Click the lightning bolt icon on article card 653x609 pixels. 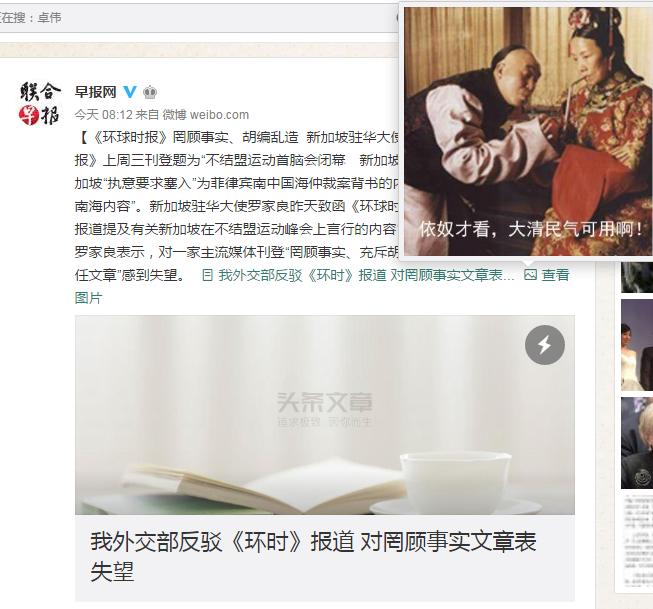[545, 345]
